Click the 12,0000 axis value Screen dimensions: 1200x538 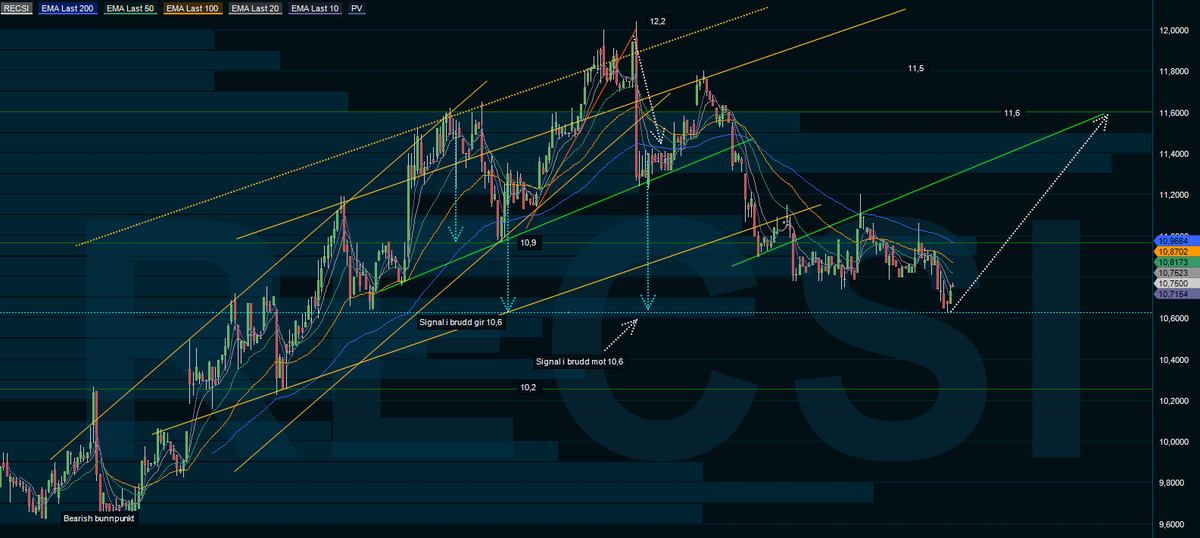[1172, 31]
